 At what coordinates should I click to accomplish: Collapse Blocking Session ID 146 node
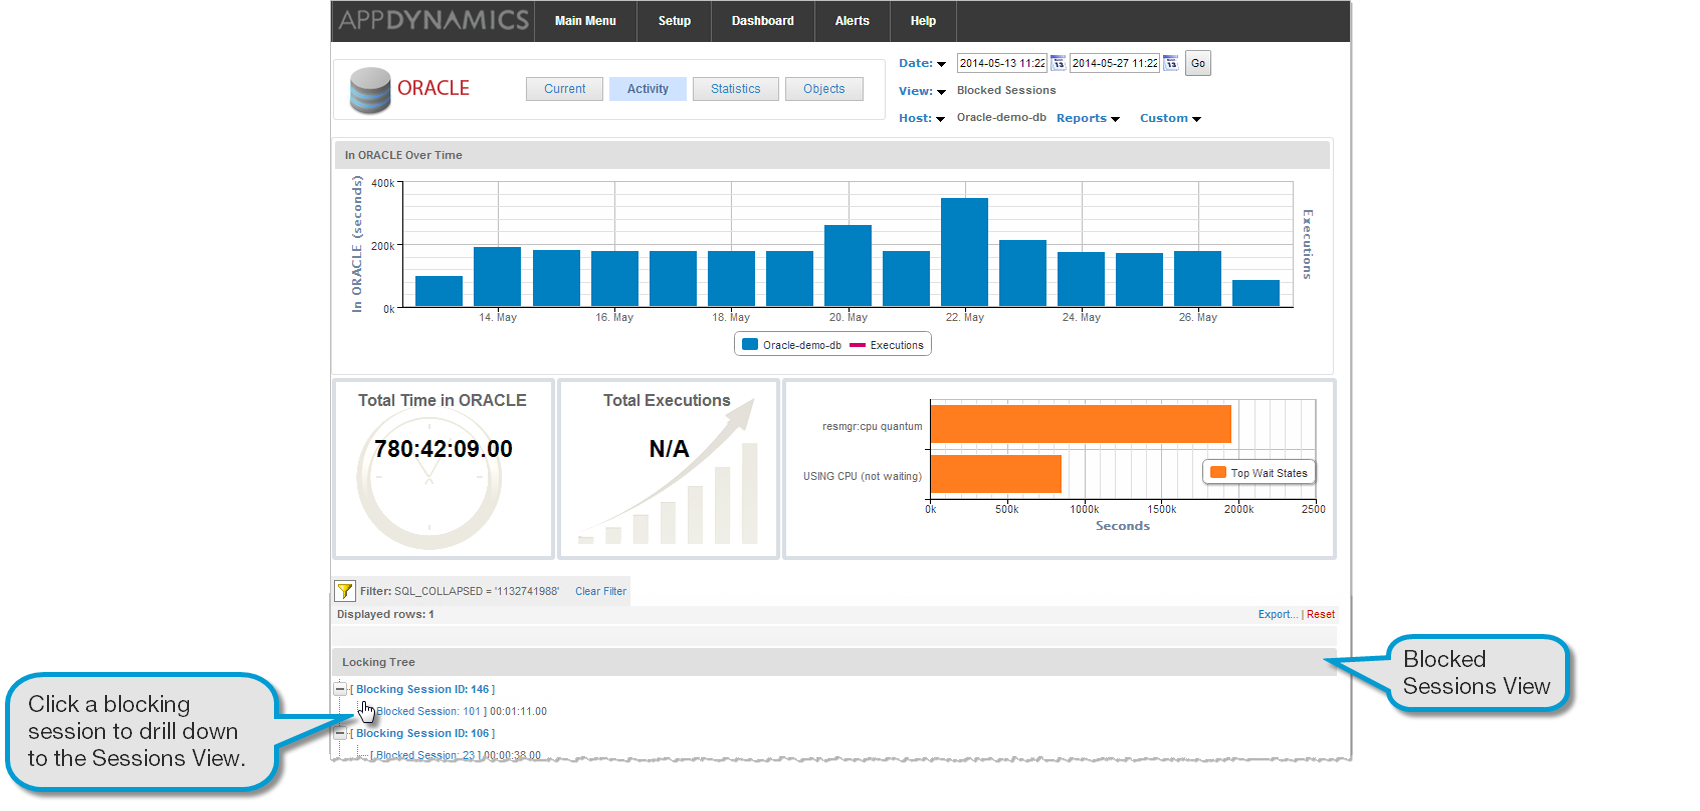click(340, 689)
